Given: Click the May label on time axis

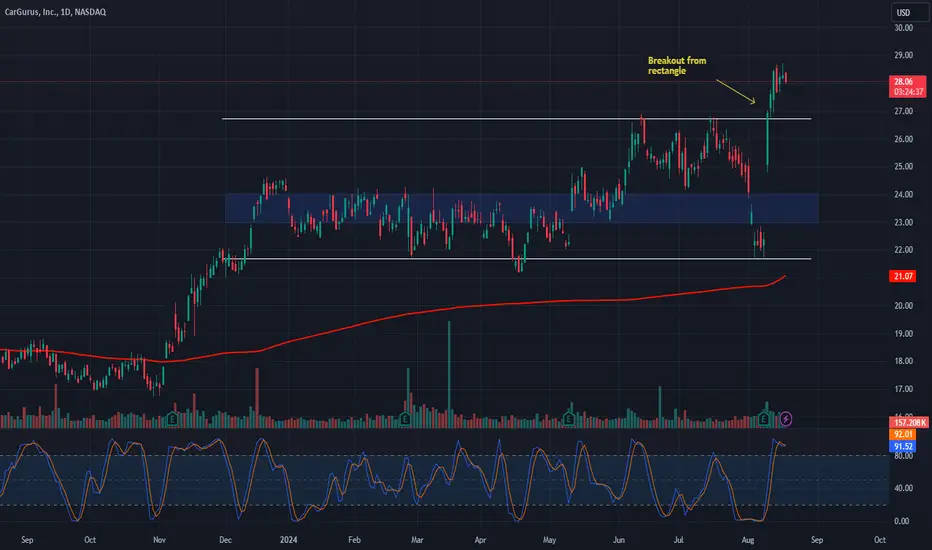Looking at the screenshot, I should tap(549, 540).
